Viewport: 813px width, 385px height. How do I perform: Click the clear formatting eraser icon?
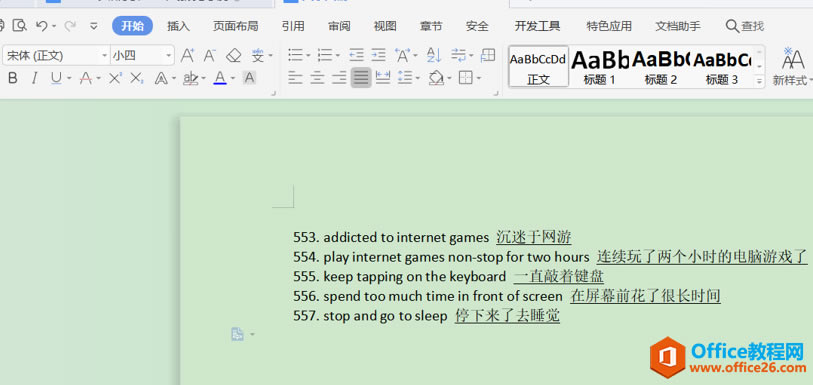click(234, 55)
